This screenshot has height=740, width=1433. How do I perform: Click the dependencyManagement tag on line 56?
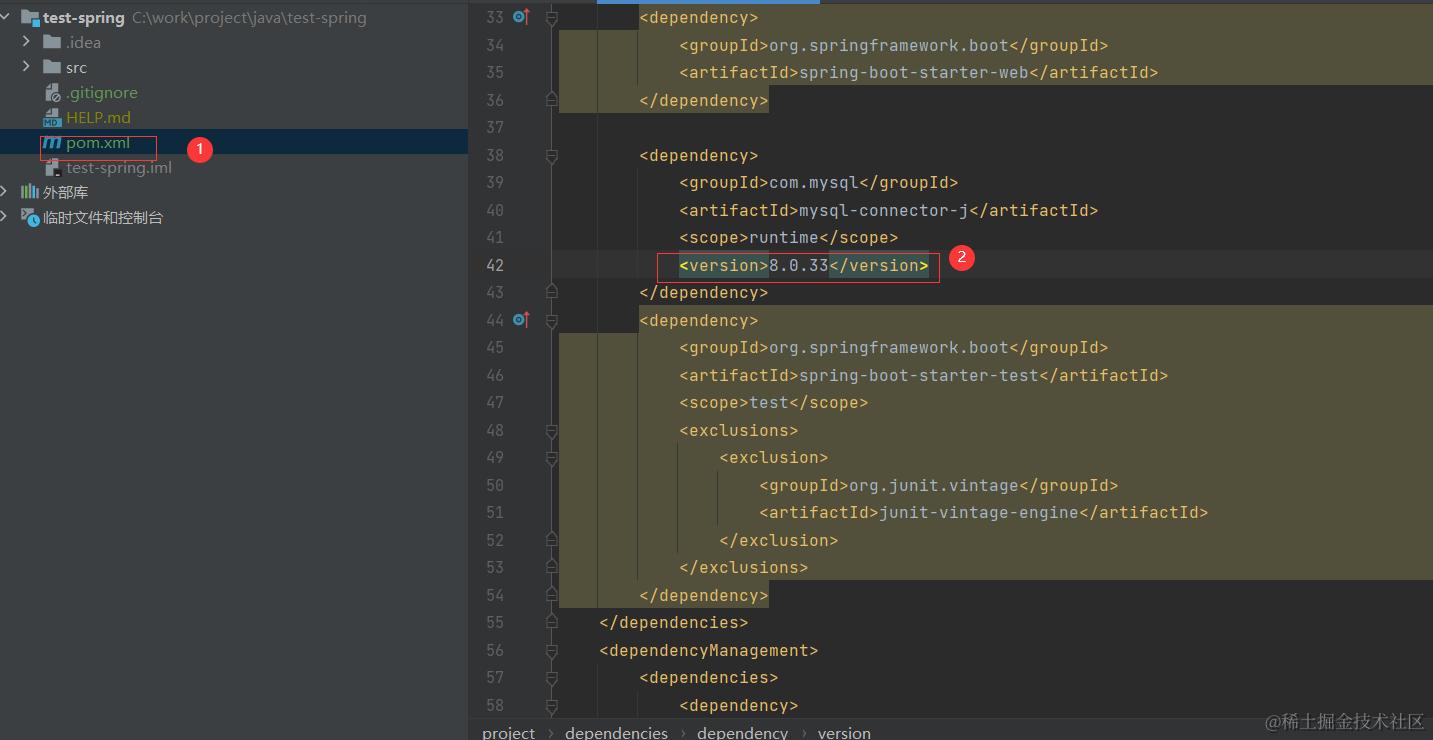tap(709, 650)
